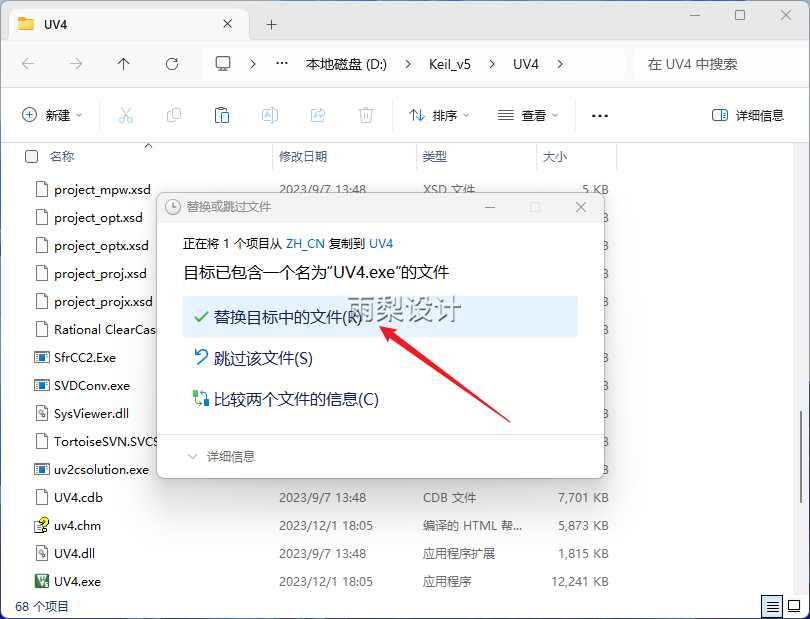Viewport: 810px width, 619px height.
Task: Open the Share icon in the toolbar
Action: (x=317, y=115)
